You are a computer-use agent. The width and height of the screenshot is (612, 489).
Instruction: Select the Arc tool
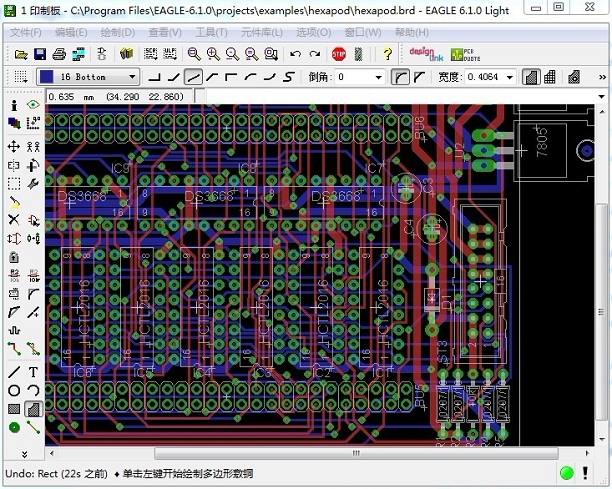pyautogui.click(x=33, y=390)
